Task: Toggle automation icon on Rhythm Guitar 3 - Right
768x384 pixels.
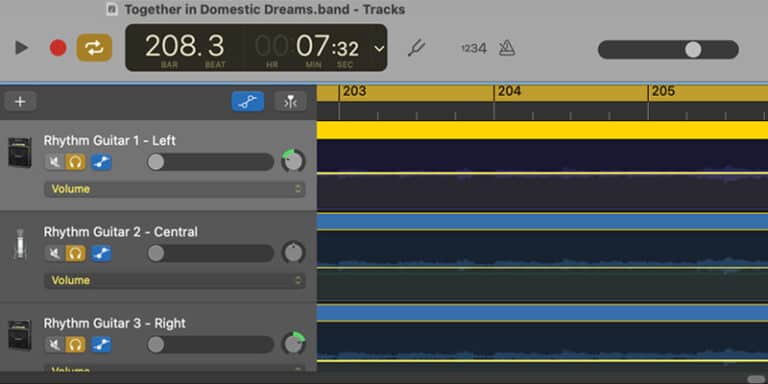Action: coord(101,345)
